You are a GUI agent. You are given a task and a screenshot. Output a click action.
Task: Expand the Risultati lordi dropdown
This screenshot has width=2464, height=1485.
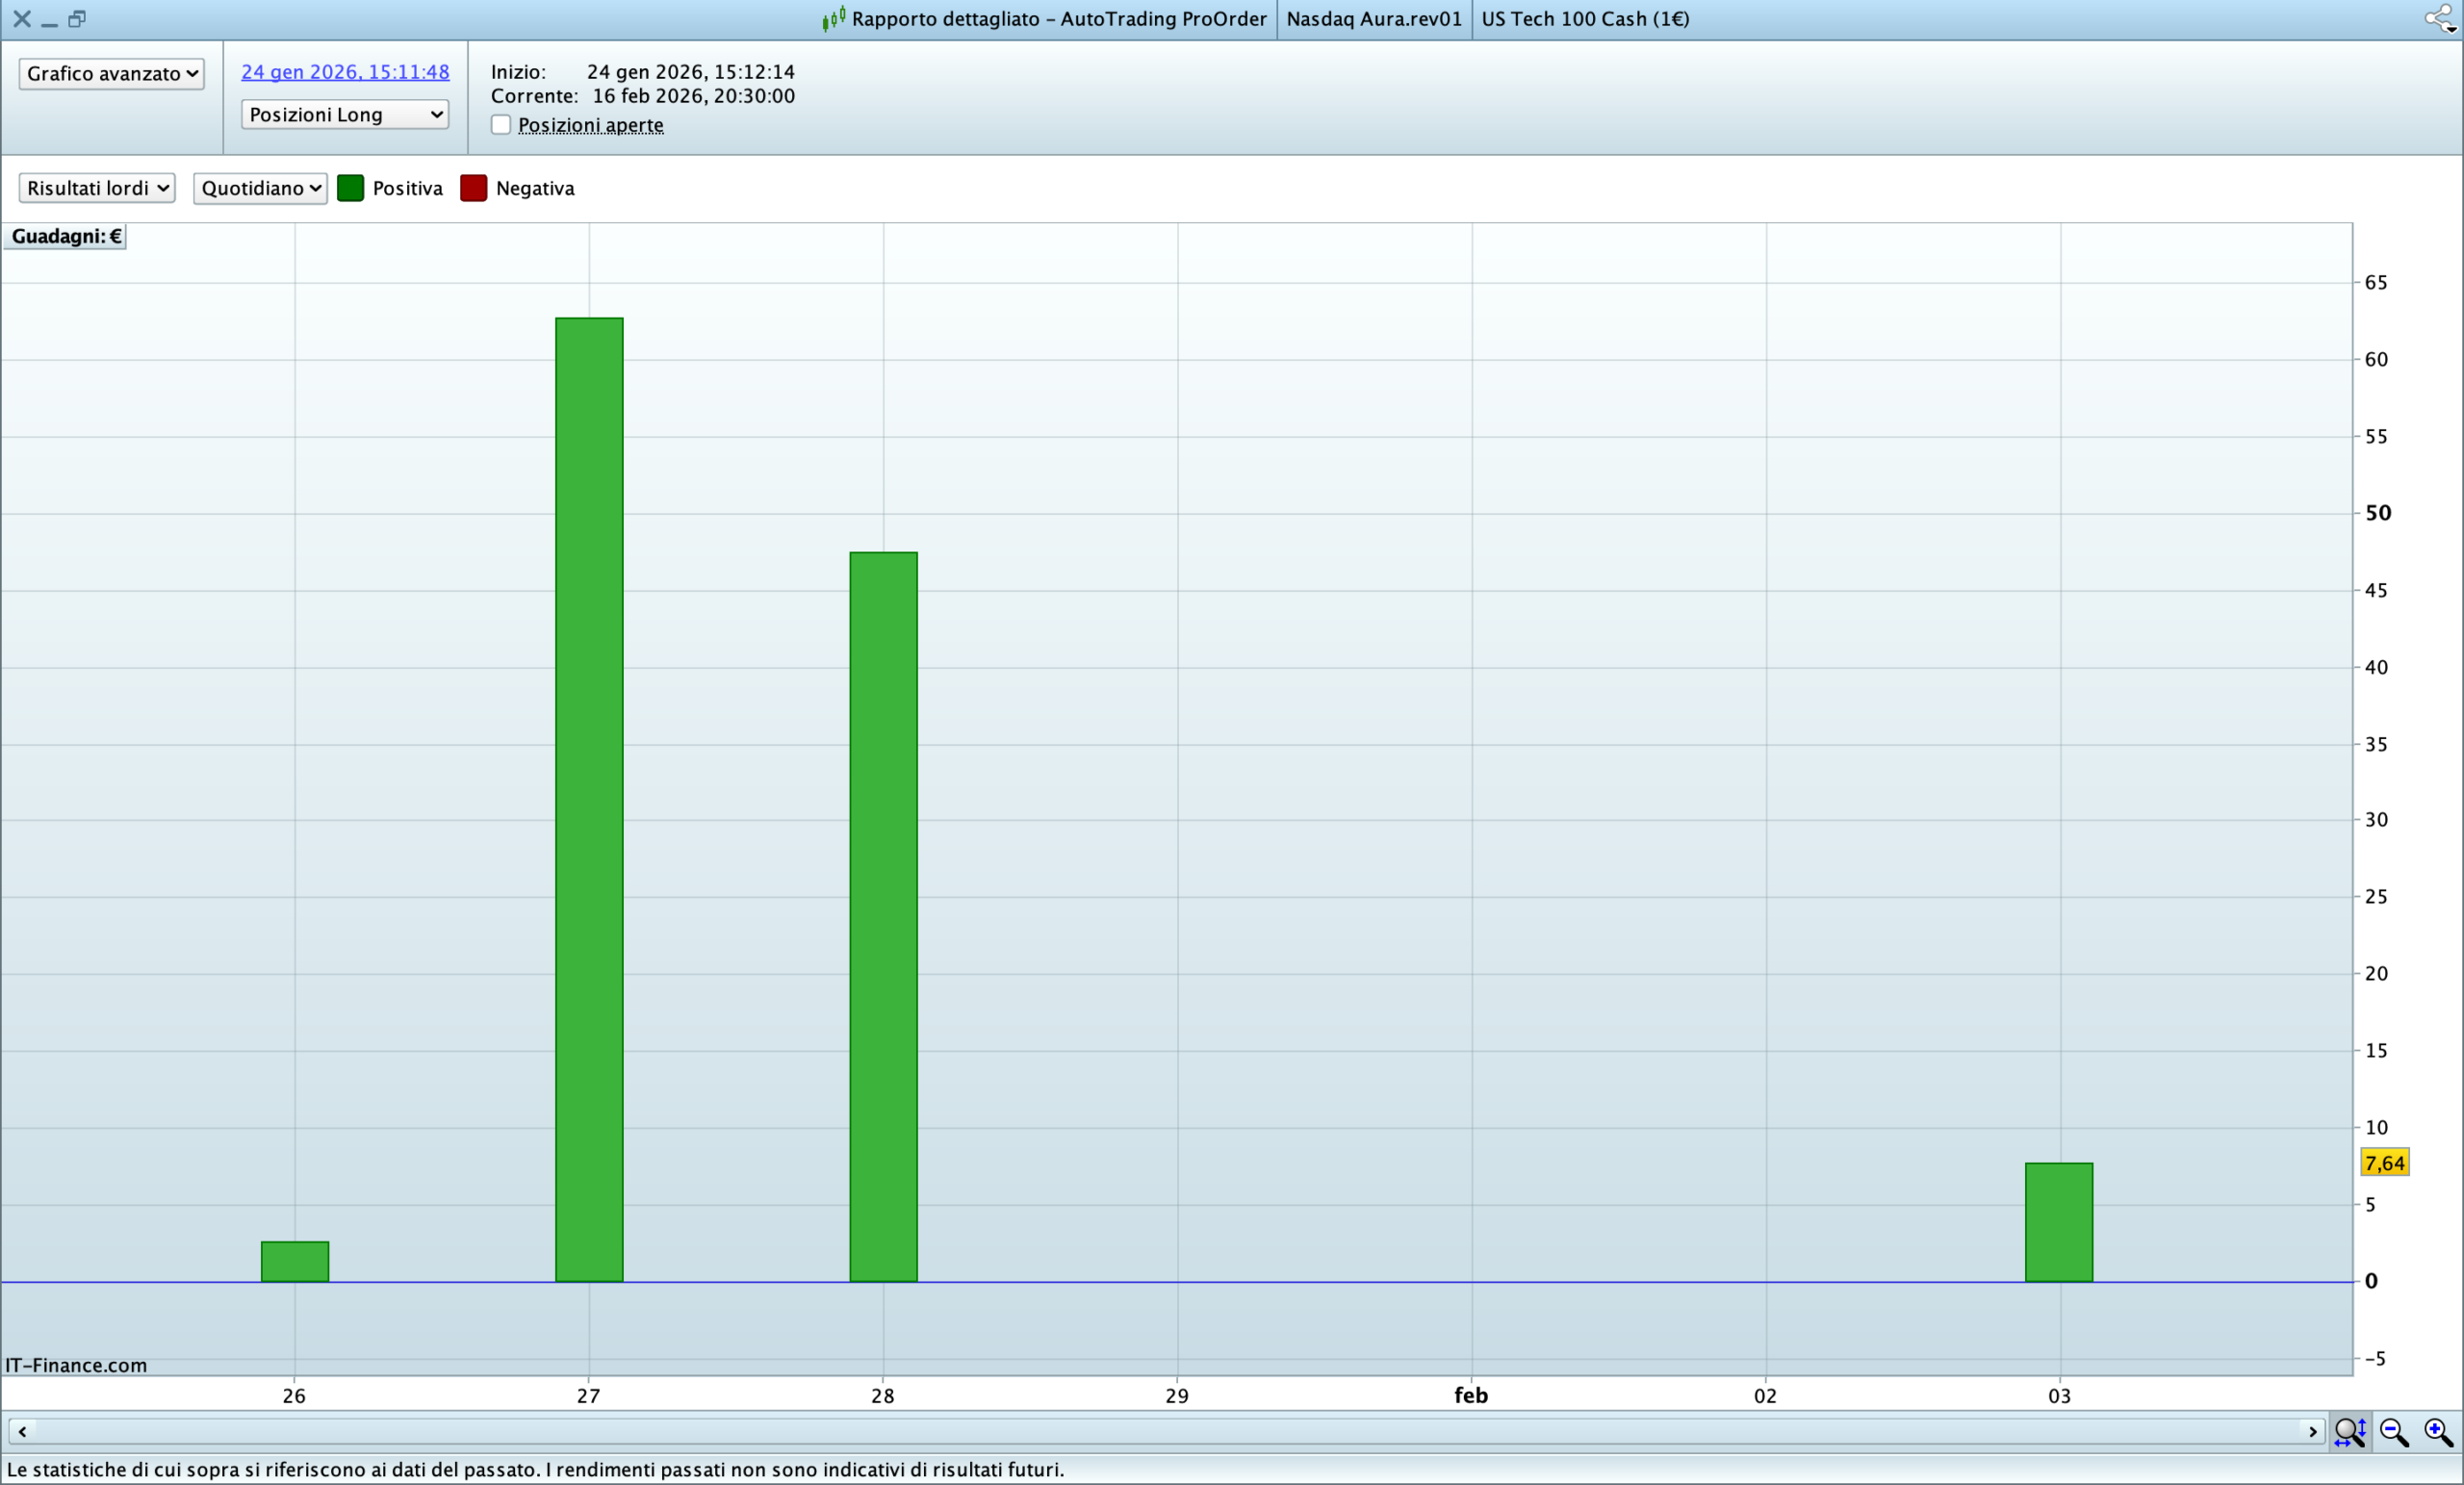click(97, 188)
